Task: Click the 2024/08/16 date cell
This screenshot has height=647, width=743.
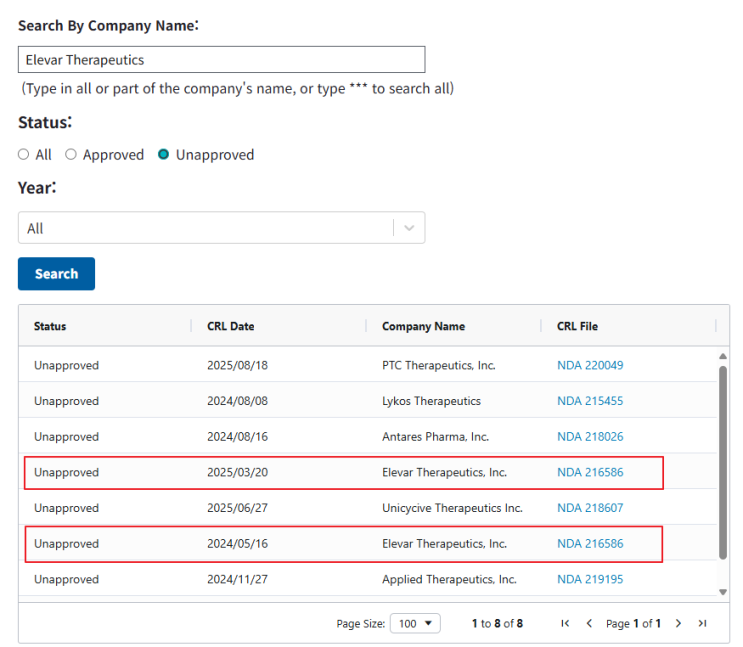Action: click(237, 436)
